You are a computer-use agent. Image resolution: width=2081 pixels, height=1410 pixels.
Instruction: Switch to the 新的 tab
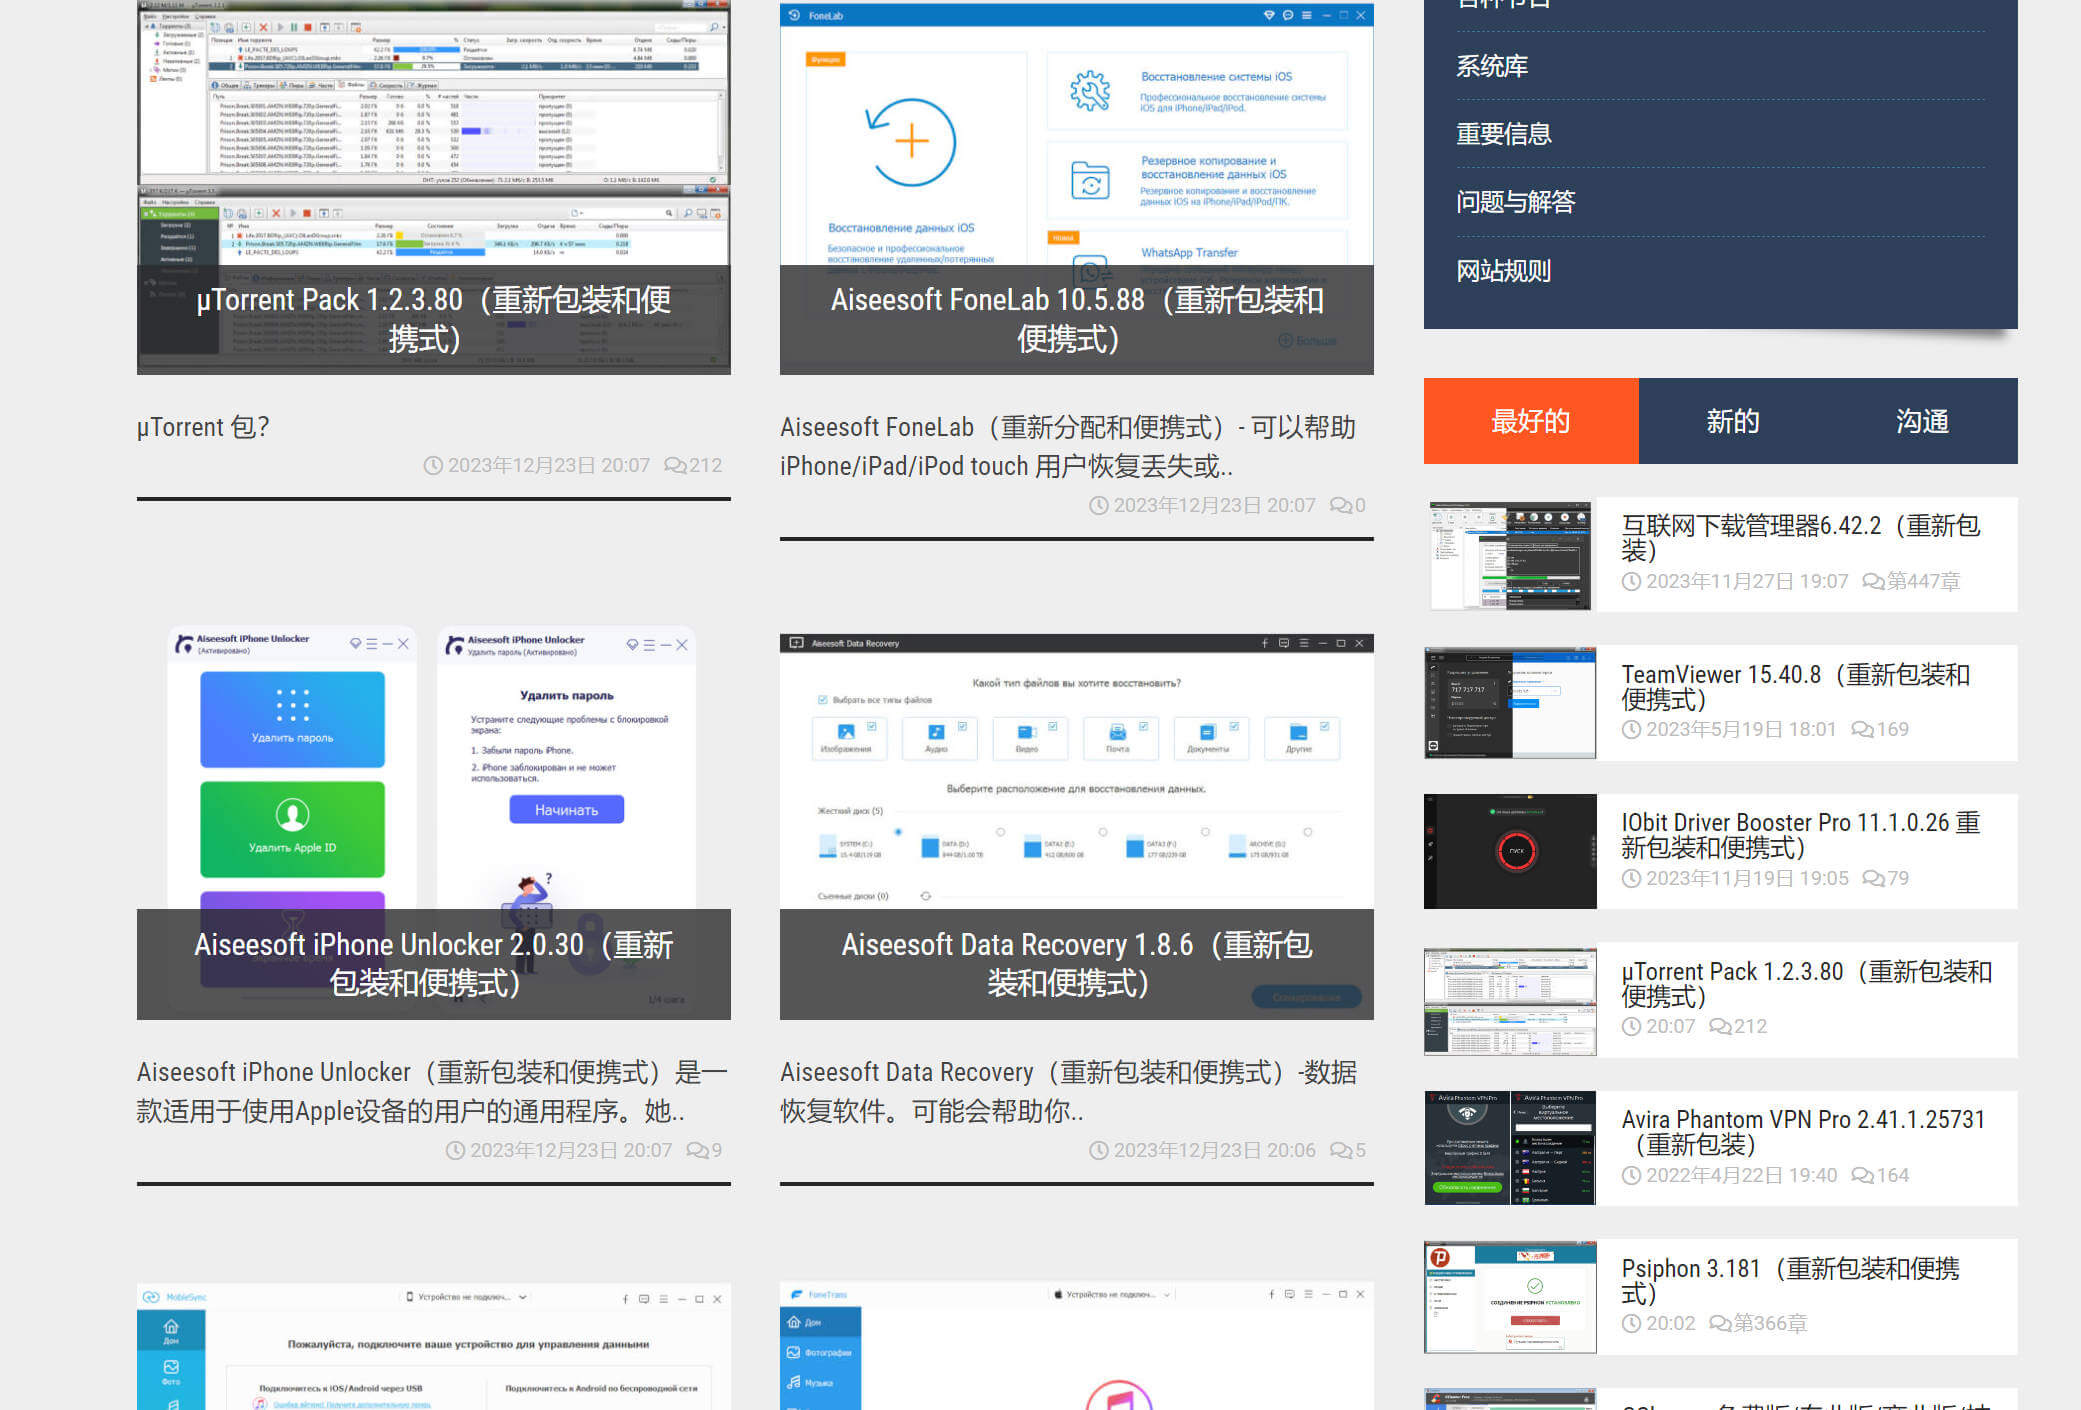1732,421
